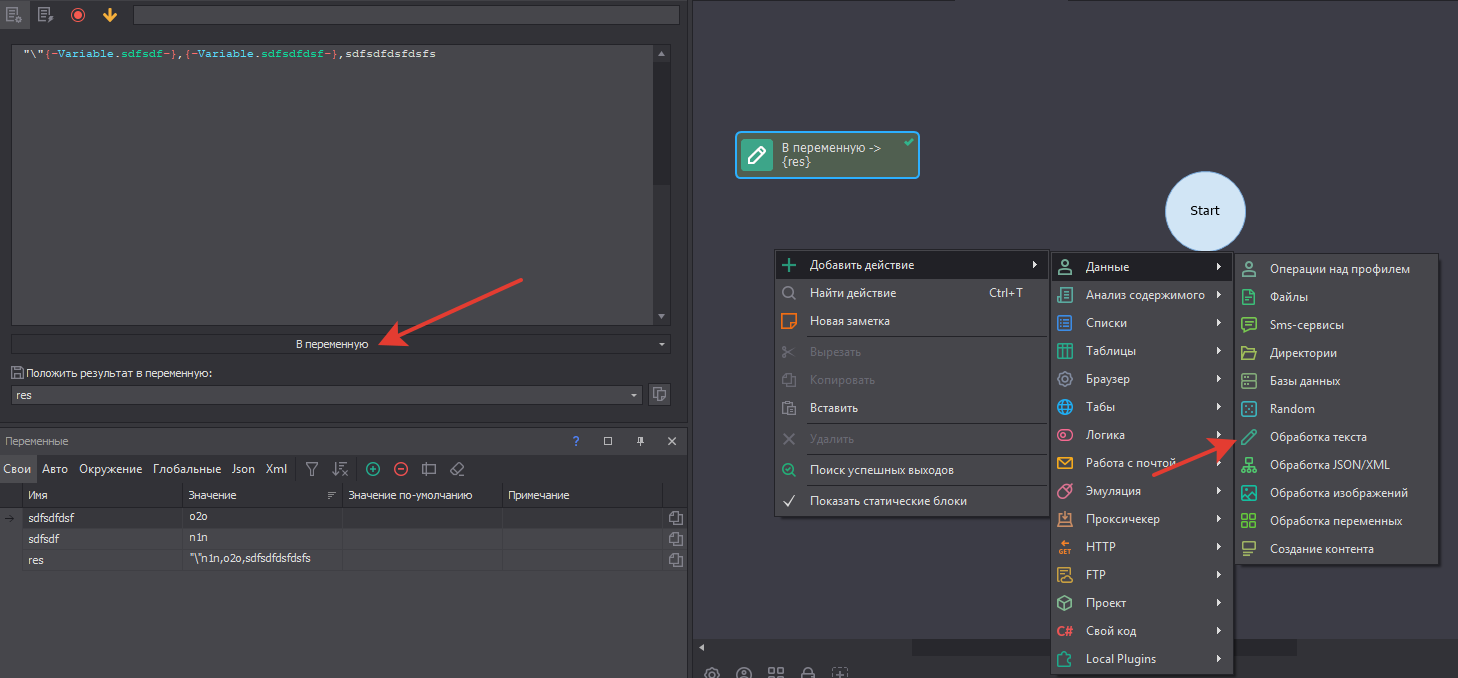Click the filter funnel icon in Переменные
This screenshot has height=678, width=1458.
pos(312,469)
